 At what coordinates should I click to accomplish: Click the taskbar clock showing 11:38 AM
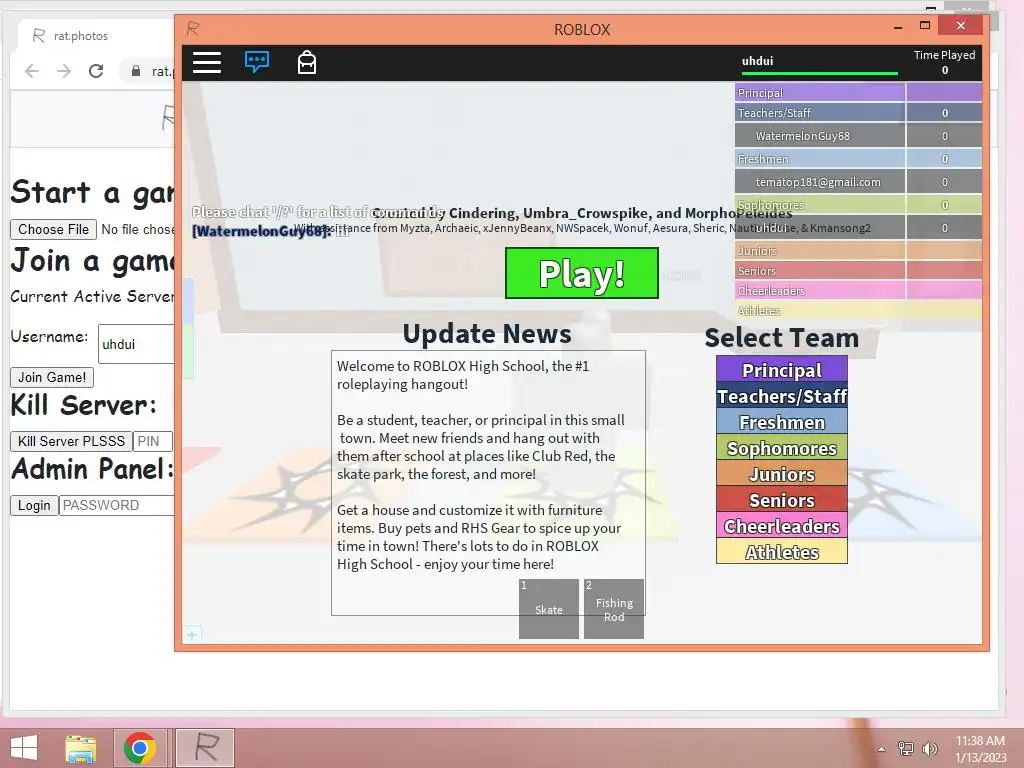[980, 748]
